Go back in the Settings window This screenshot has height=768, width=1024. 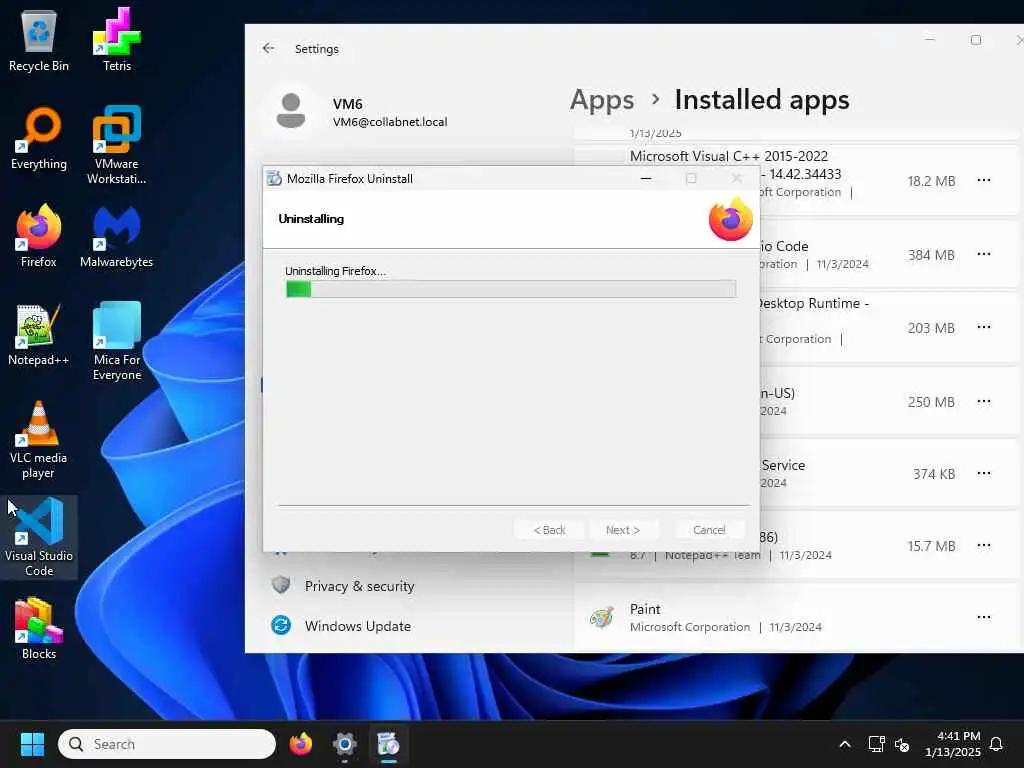coord(268,48)
